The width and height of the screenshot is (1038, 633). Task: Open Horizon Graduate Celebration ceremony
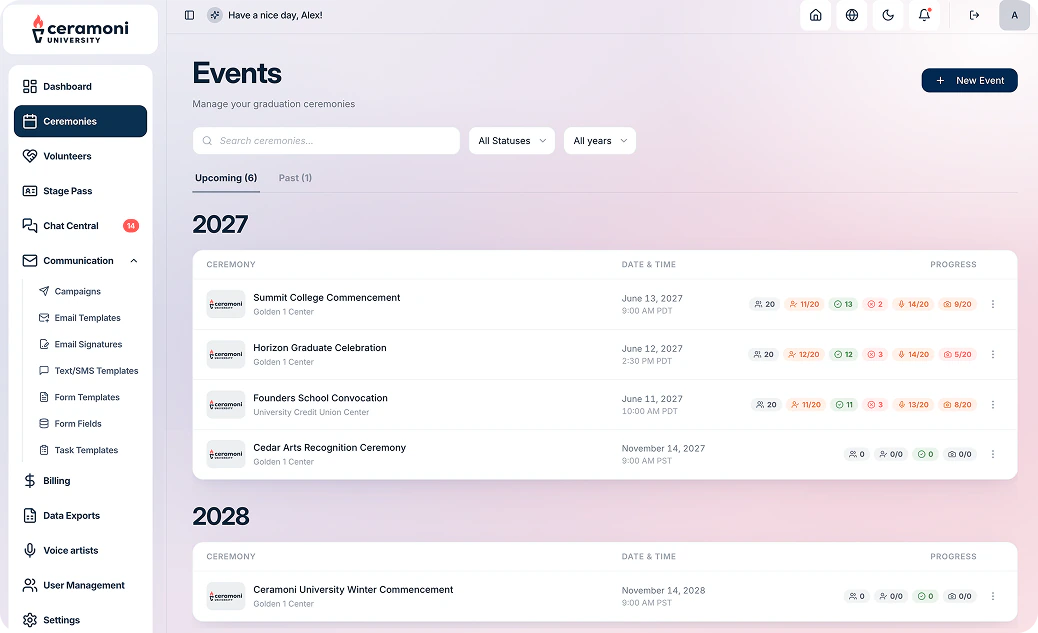(320, 348)
